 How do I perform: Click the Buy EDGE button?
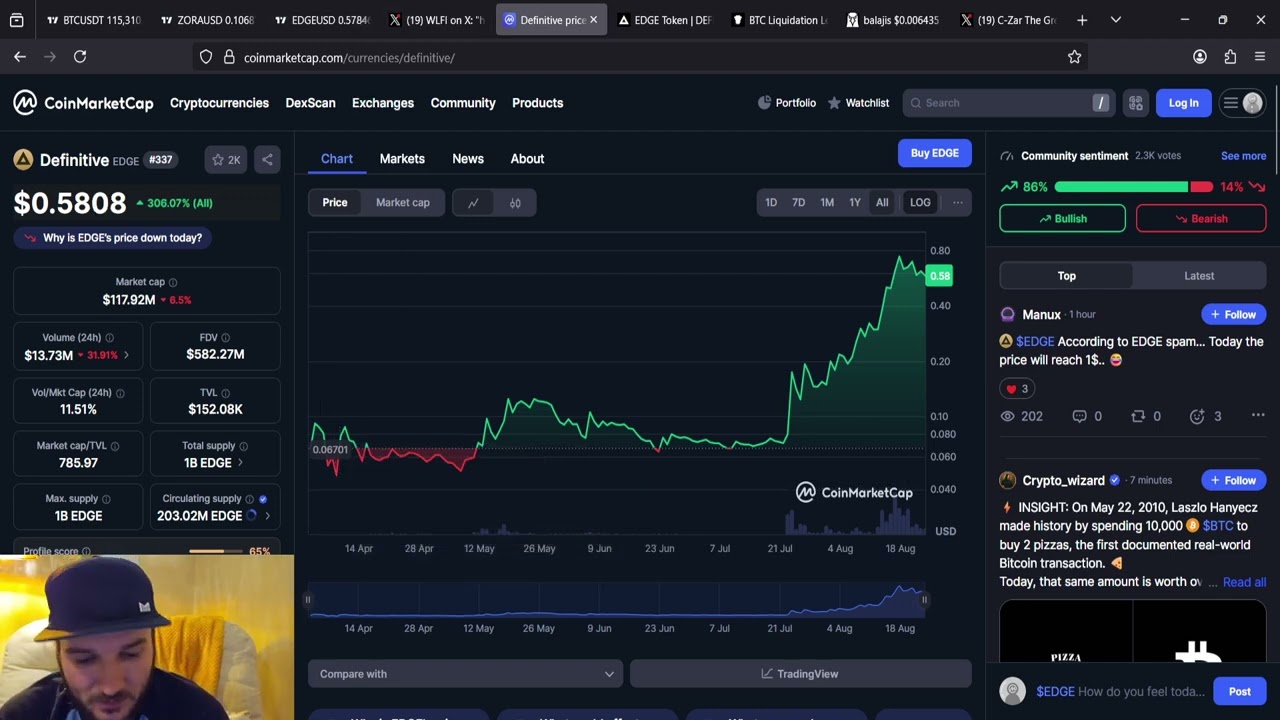935,153
